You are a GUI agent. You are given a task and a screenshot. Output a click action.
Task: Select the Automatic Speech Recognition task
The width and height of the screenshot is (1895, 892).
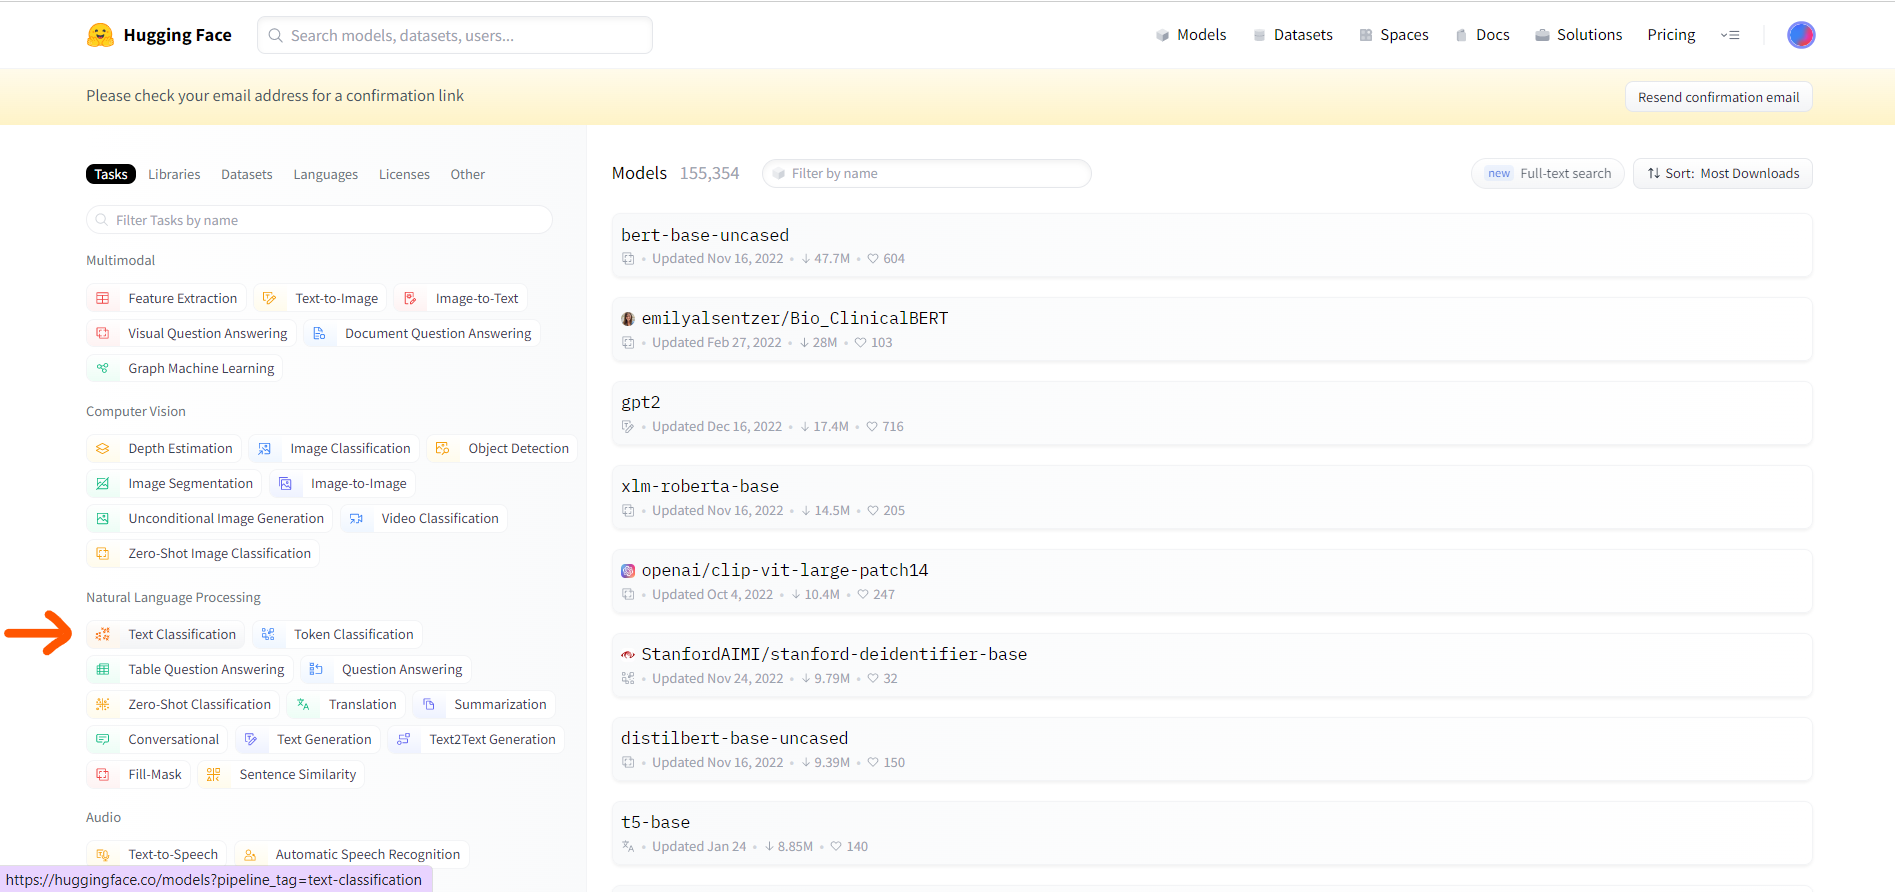[352, 854]
